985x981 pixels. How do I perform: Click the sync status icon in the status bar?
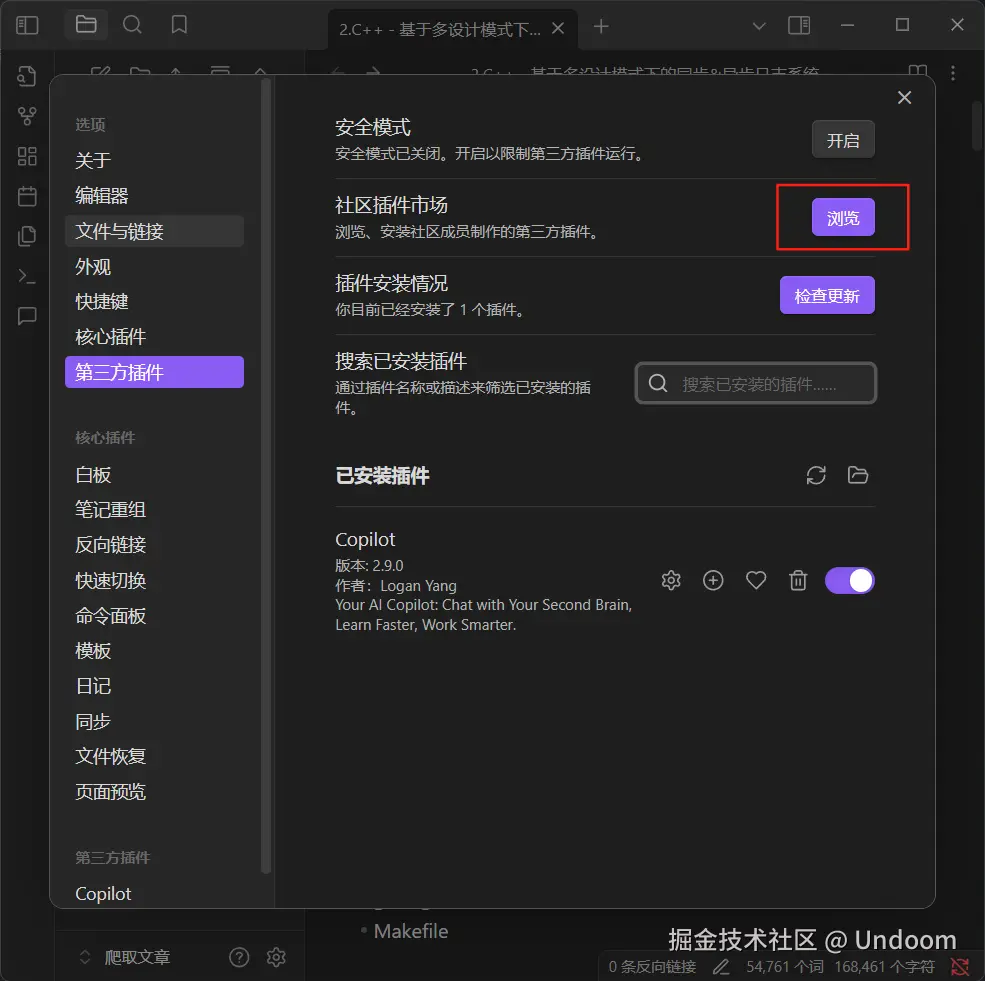960,967
